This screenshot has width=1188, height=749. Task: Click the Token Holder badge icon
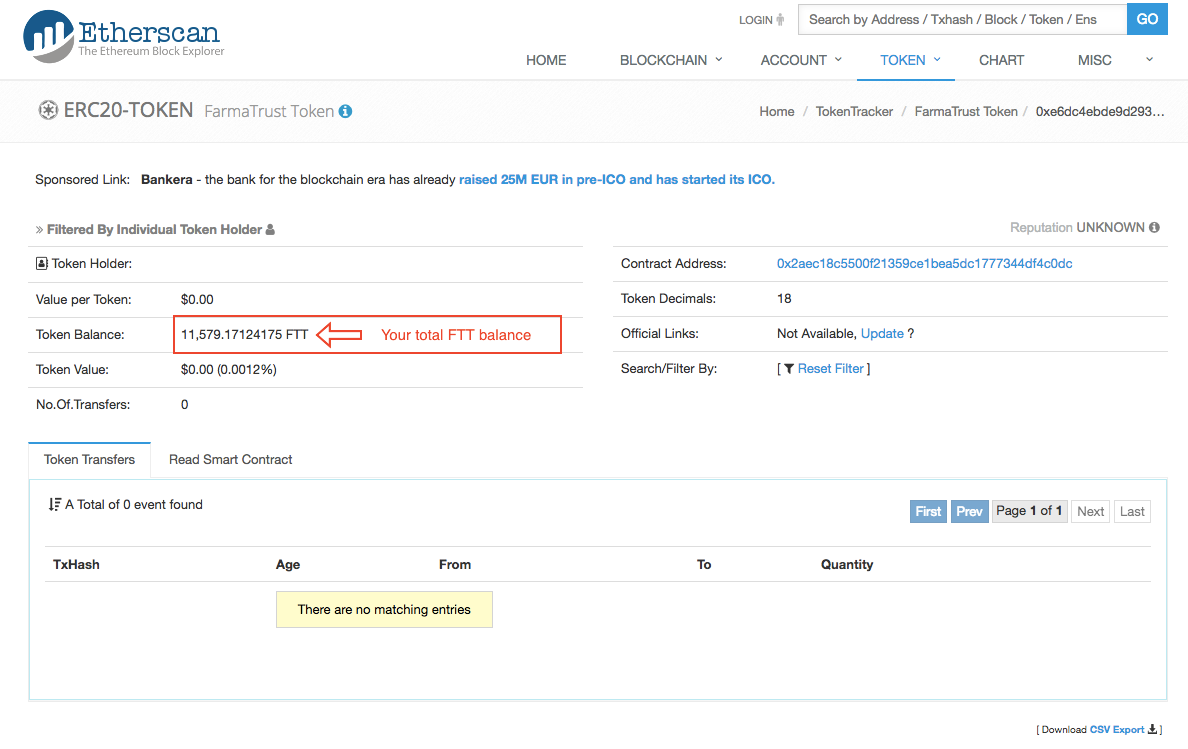[42, 264]
